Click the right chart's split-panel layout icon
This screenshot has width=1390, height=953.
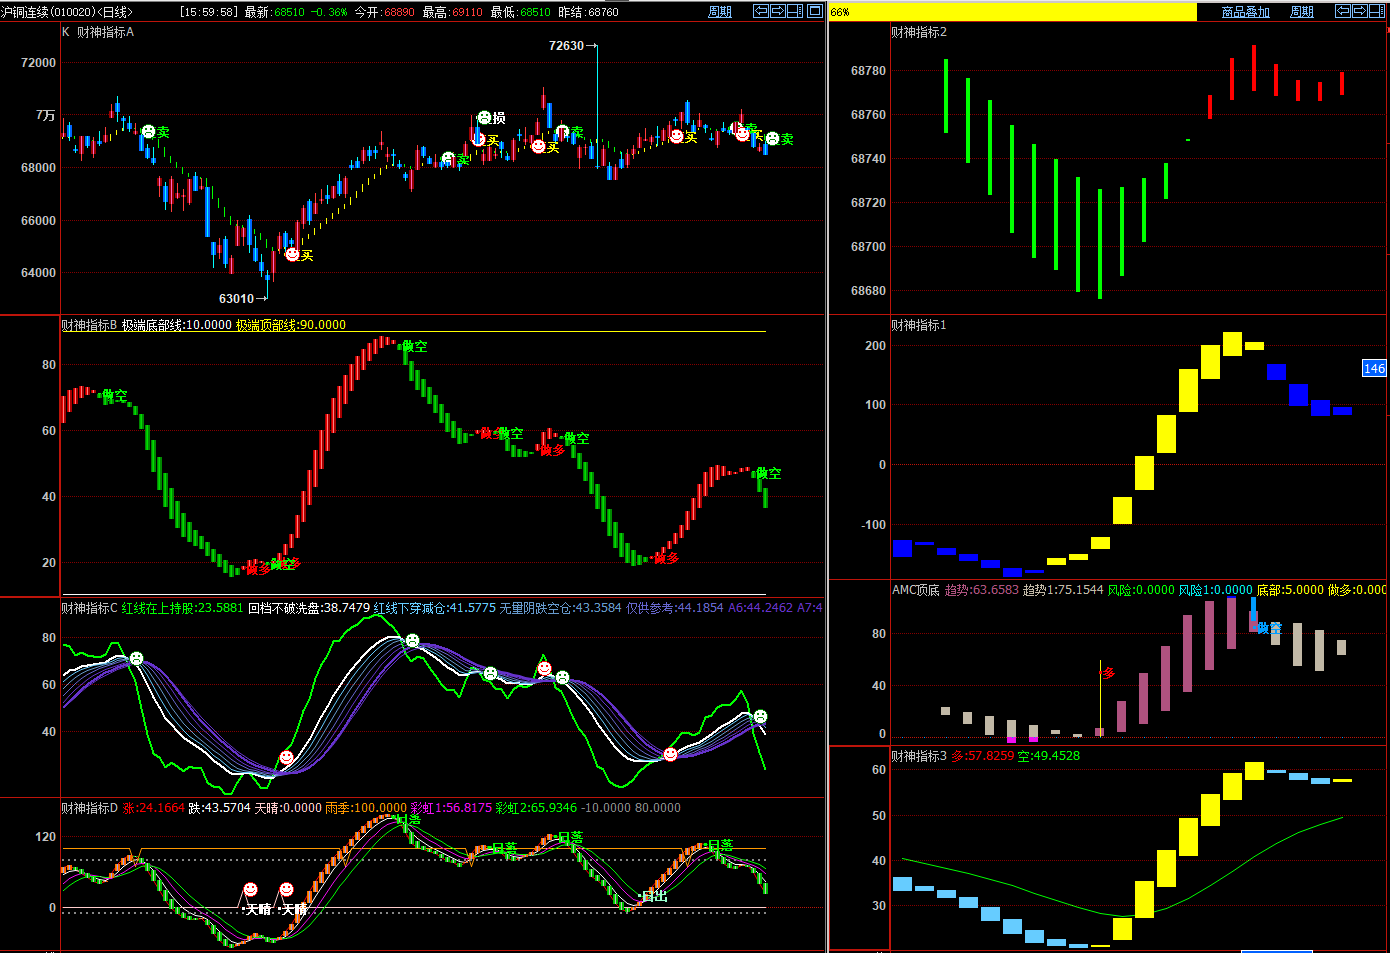tap(1375, 11)
